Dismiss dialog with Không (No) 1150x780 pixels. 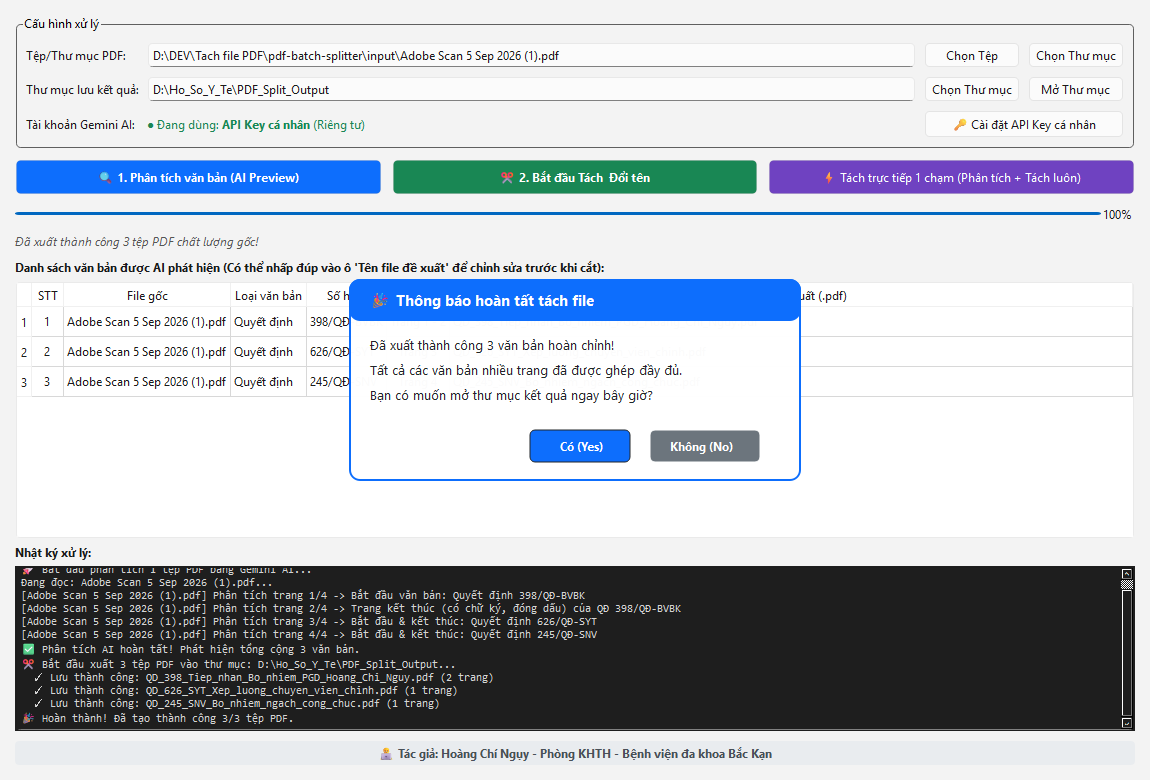point(704,446)
